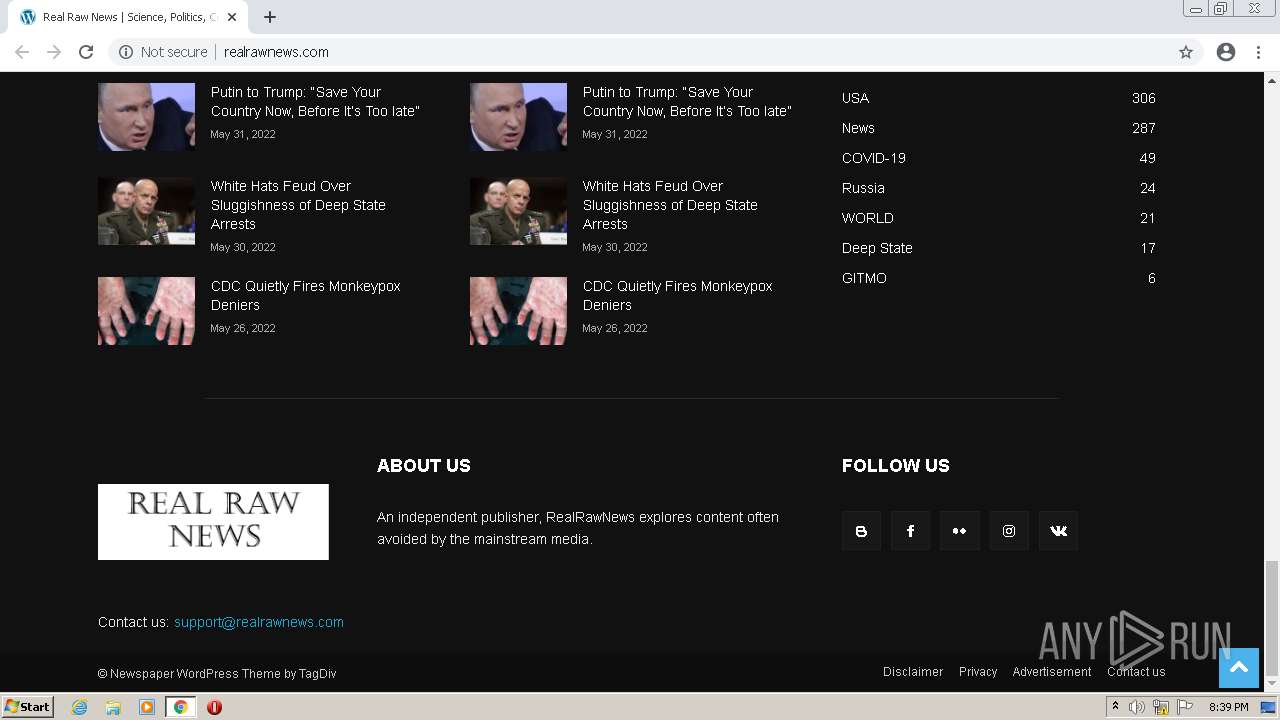Open the Deep State category

877,248
